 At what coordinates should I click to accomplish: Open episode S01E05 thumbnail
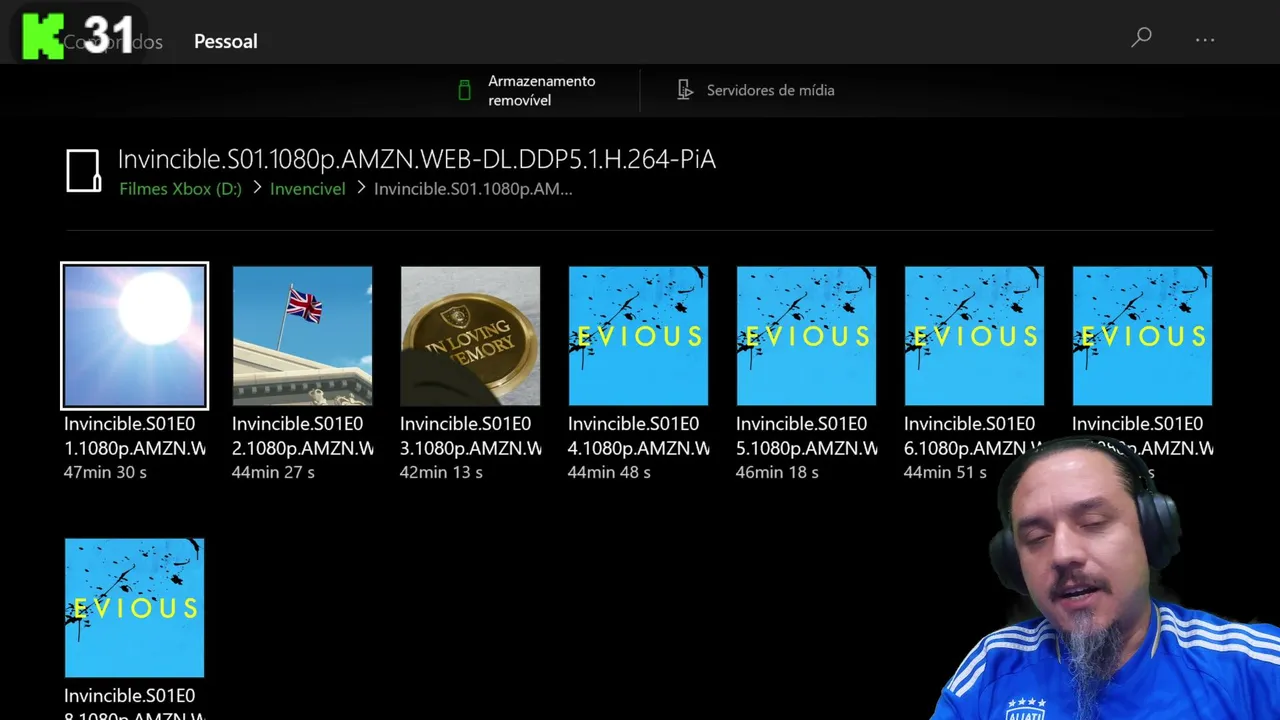(806, 336)
